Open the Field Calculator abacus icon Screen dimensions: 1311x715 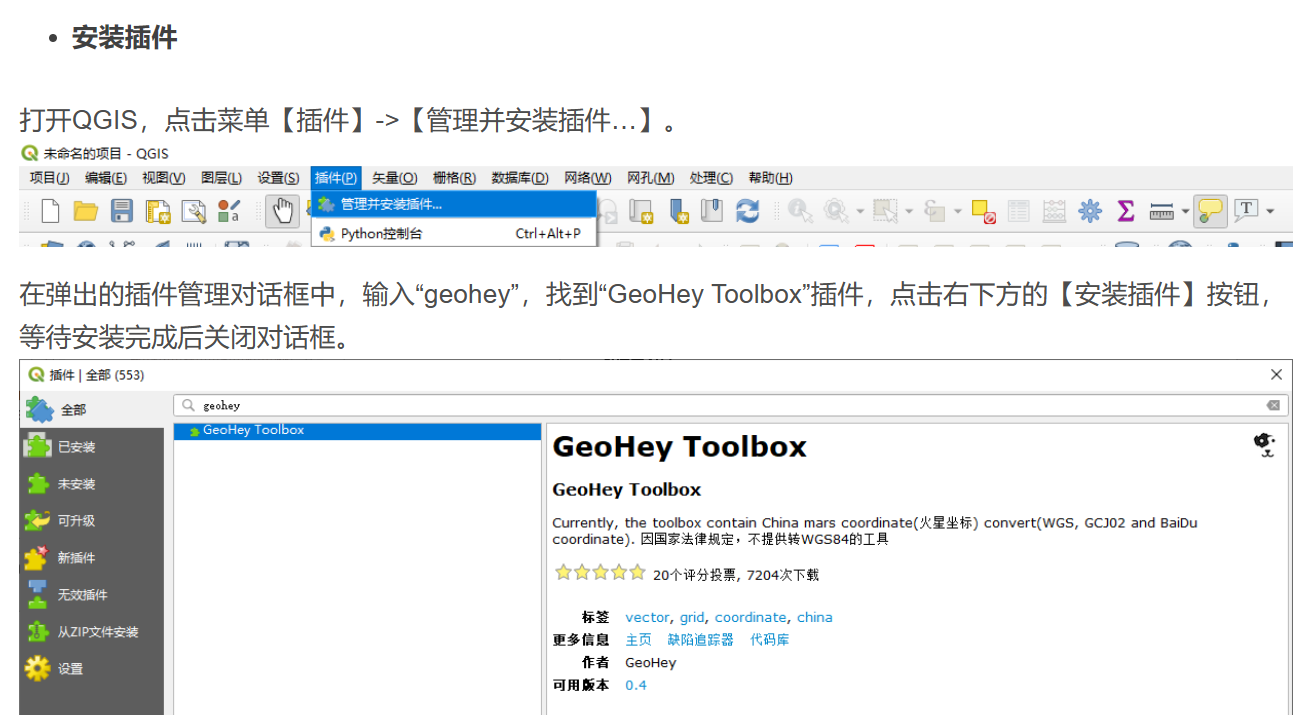(x=1054, y=211)
